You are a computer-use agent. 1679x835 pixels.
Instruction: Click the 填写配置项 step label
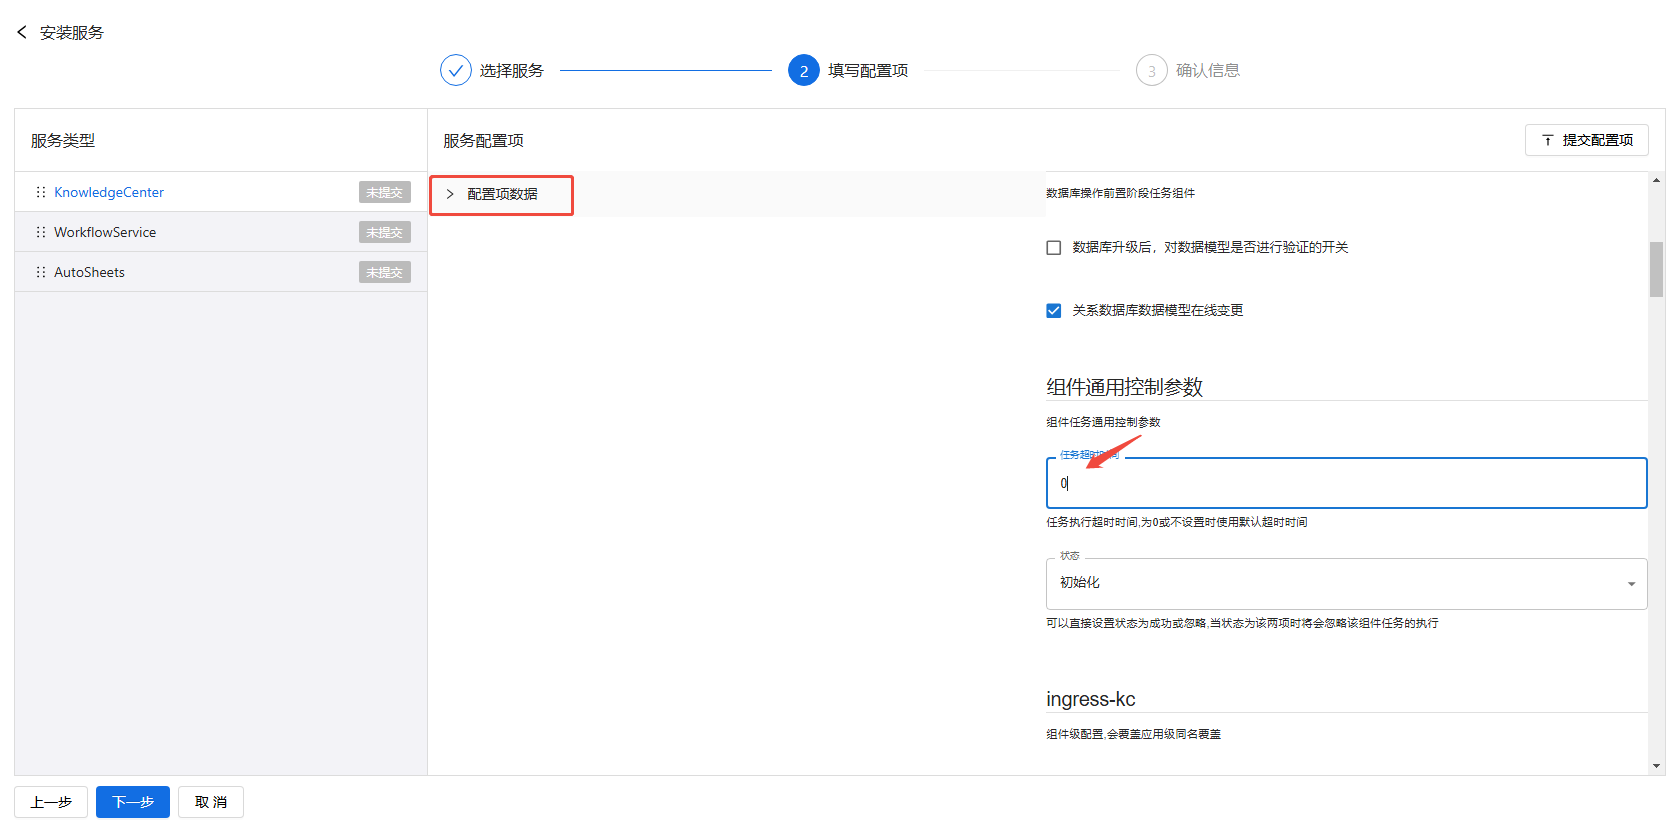tap(868, 70)
